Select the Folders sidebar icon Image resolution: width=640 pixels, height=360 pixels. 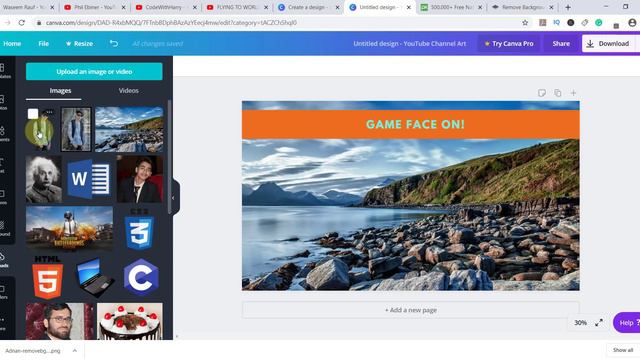point(3,291)
